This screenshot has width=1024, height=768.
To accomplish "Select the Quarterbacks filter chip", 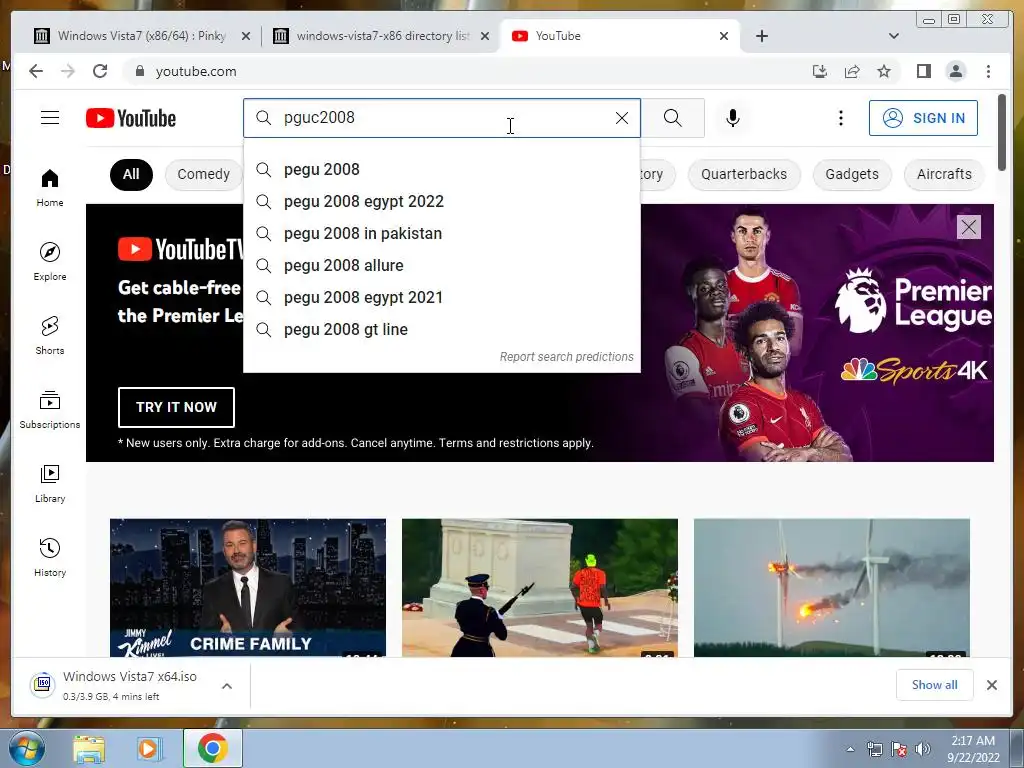I will 744,174.
